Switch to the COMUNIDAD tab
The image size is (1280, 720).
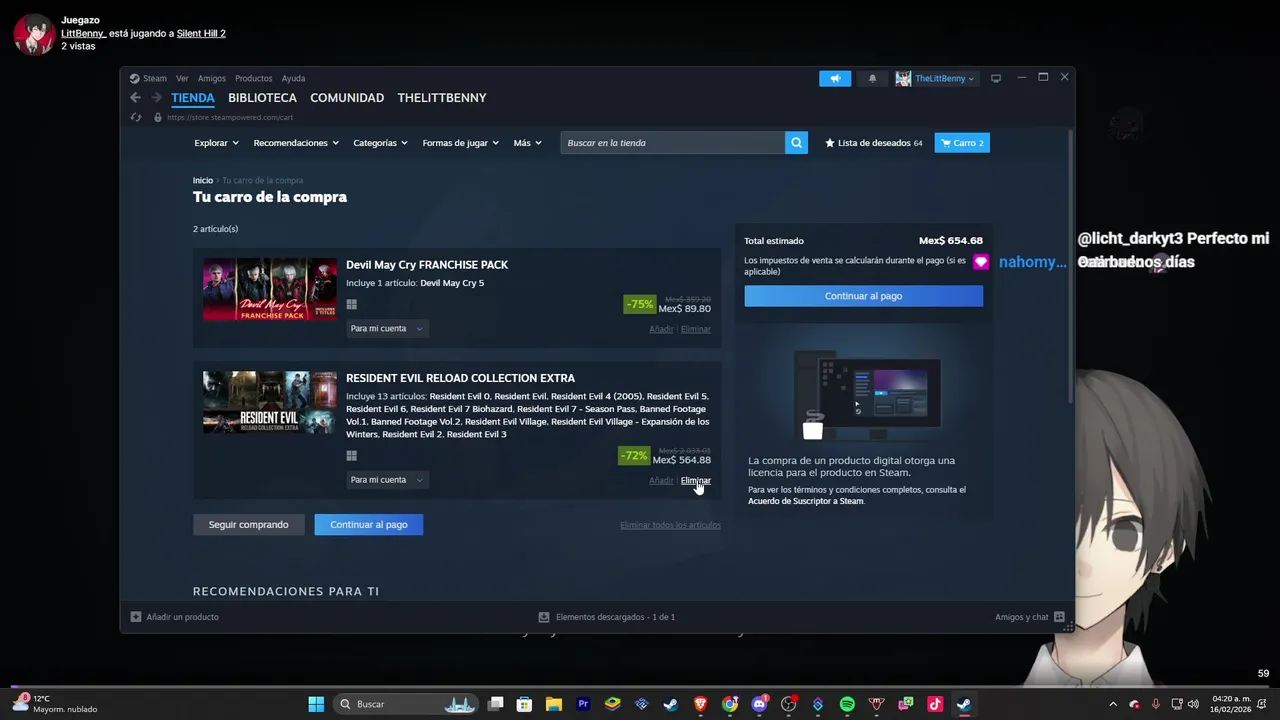click(x=347, y=98)
